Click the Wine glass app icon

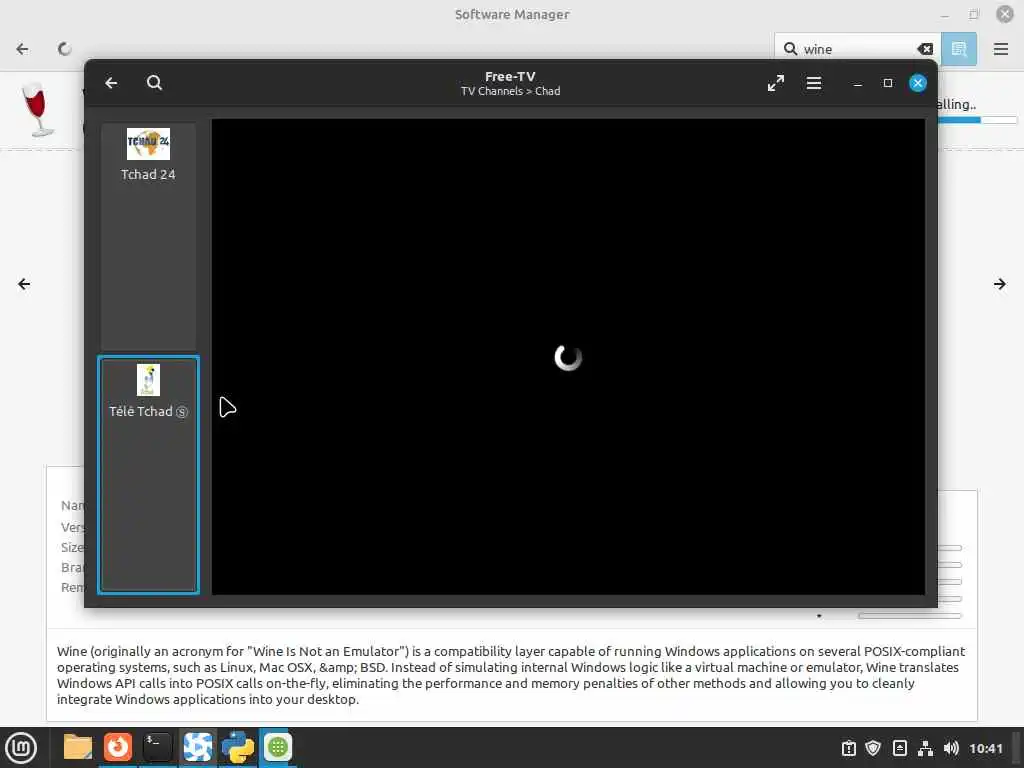click(37, 109)
